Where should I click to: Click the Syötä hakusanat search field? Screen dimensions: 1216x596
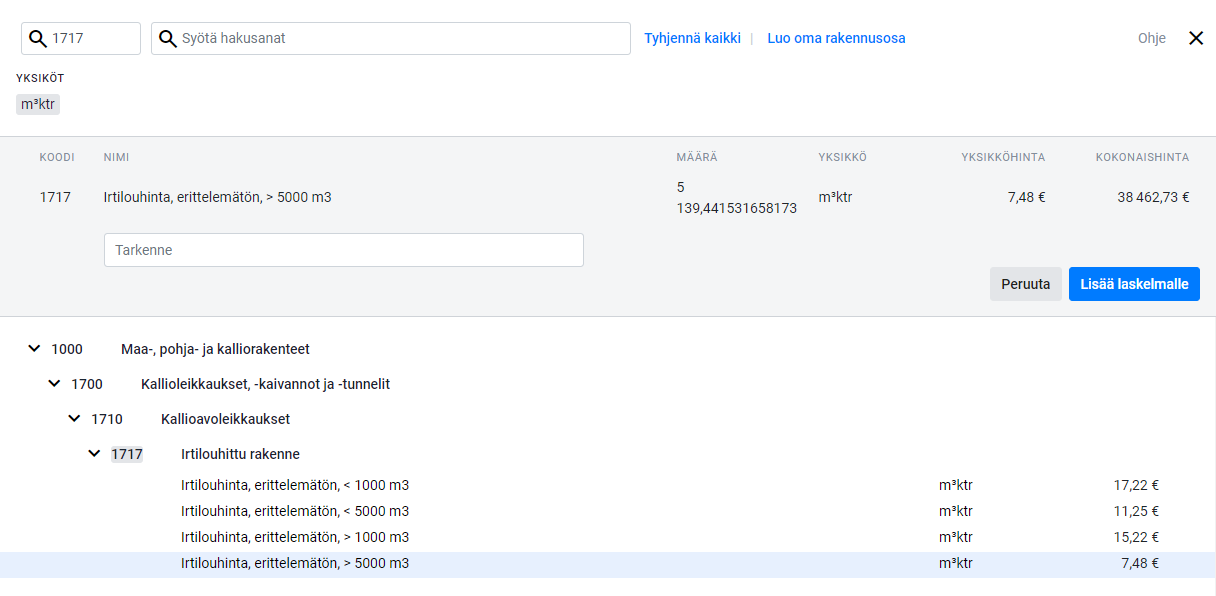391,39
